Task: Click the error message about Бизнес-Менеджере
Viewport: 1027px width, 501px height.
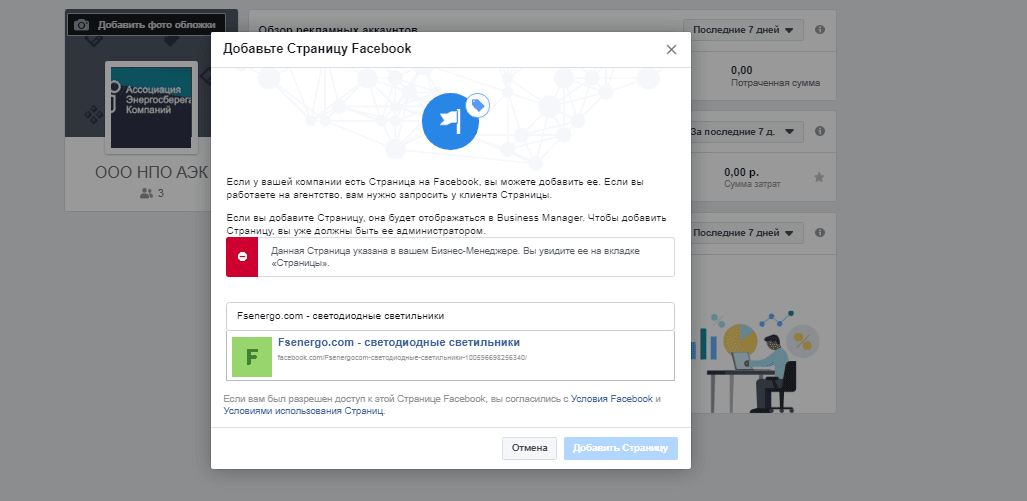Action: point(455,257)
